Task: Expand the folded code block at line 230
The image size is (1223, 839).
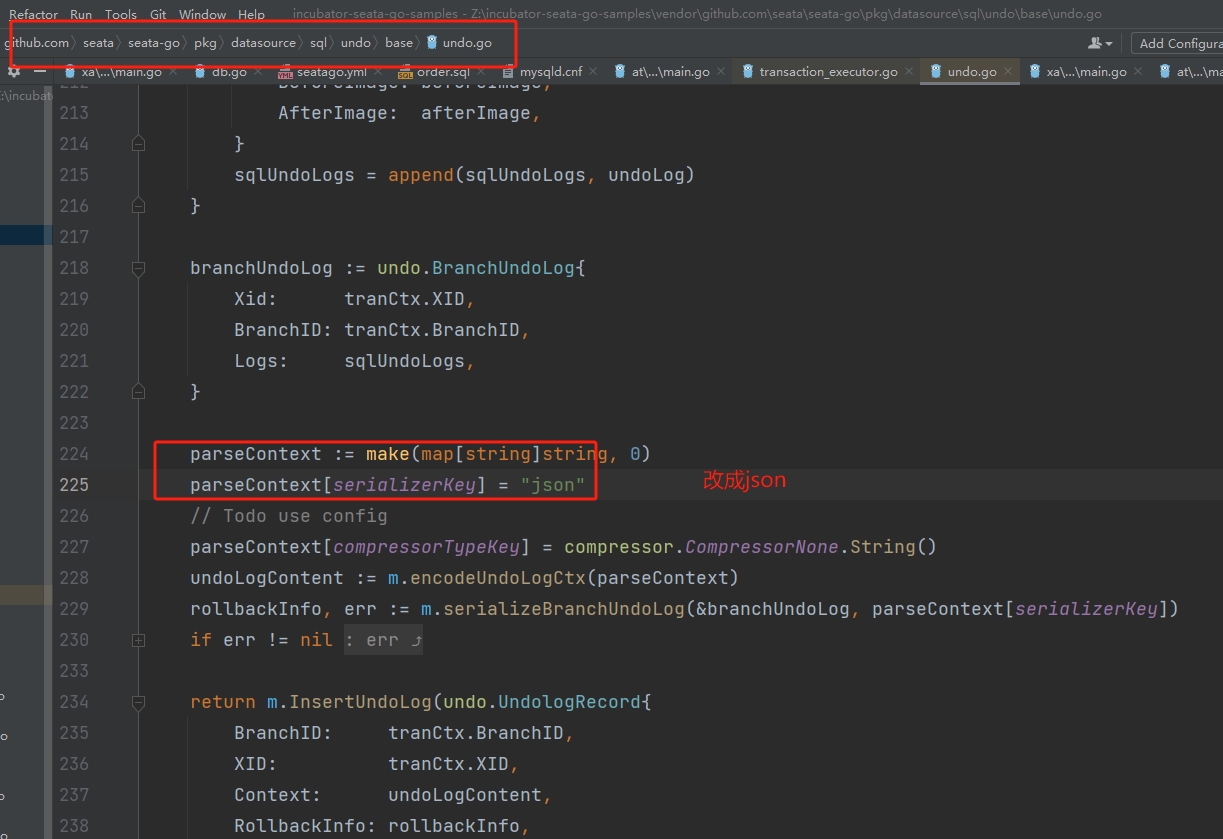Action: point(138,640)
